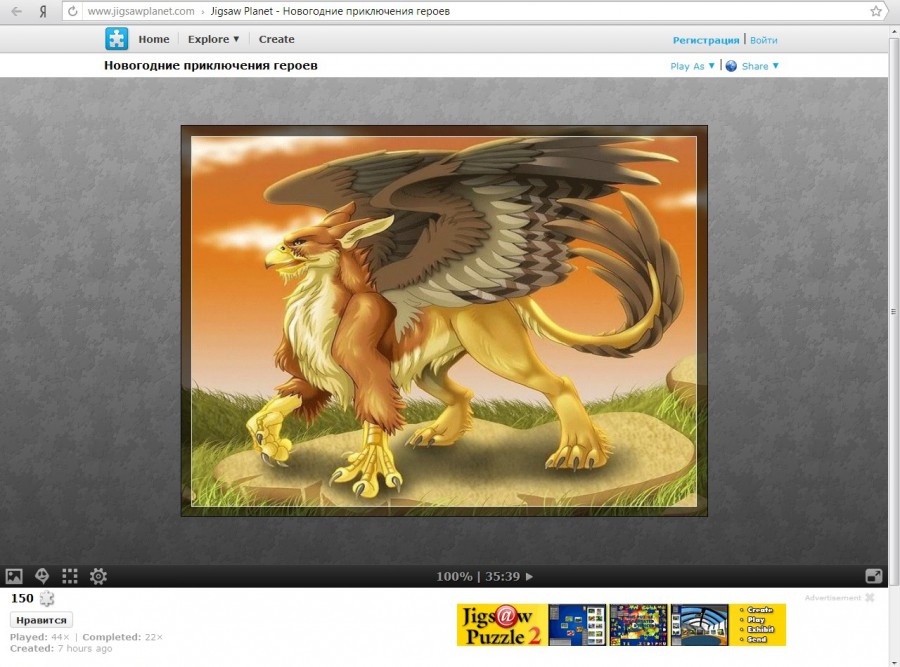Click the Completed: 22× statistic
The height and width of the screenshot is (667, 900).
pos(122,637)
